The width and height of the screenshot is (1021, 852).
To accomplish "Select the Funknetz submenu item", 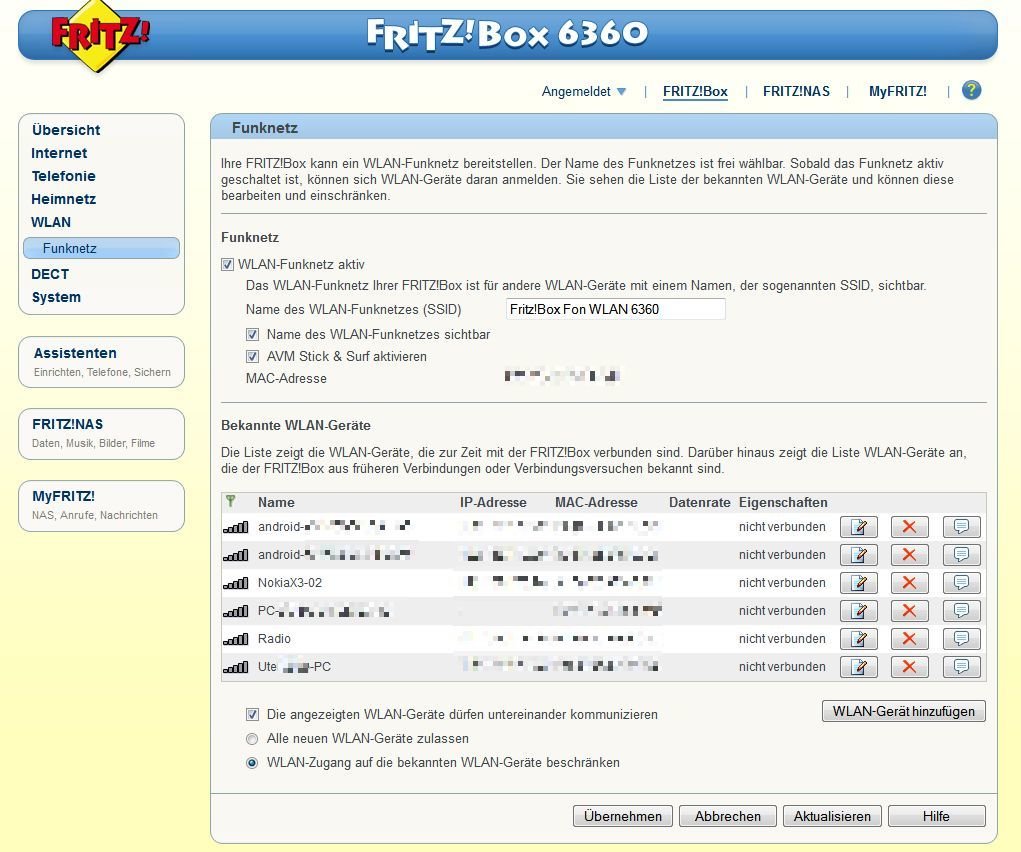I will [x=101, y=248].
